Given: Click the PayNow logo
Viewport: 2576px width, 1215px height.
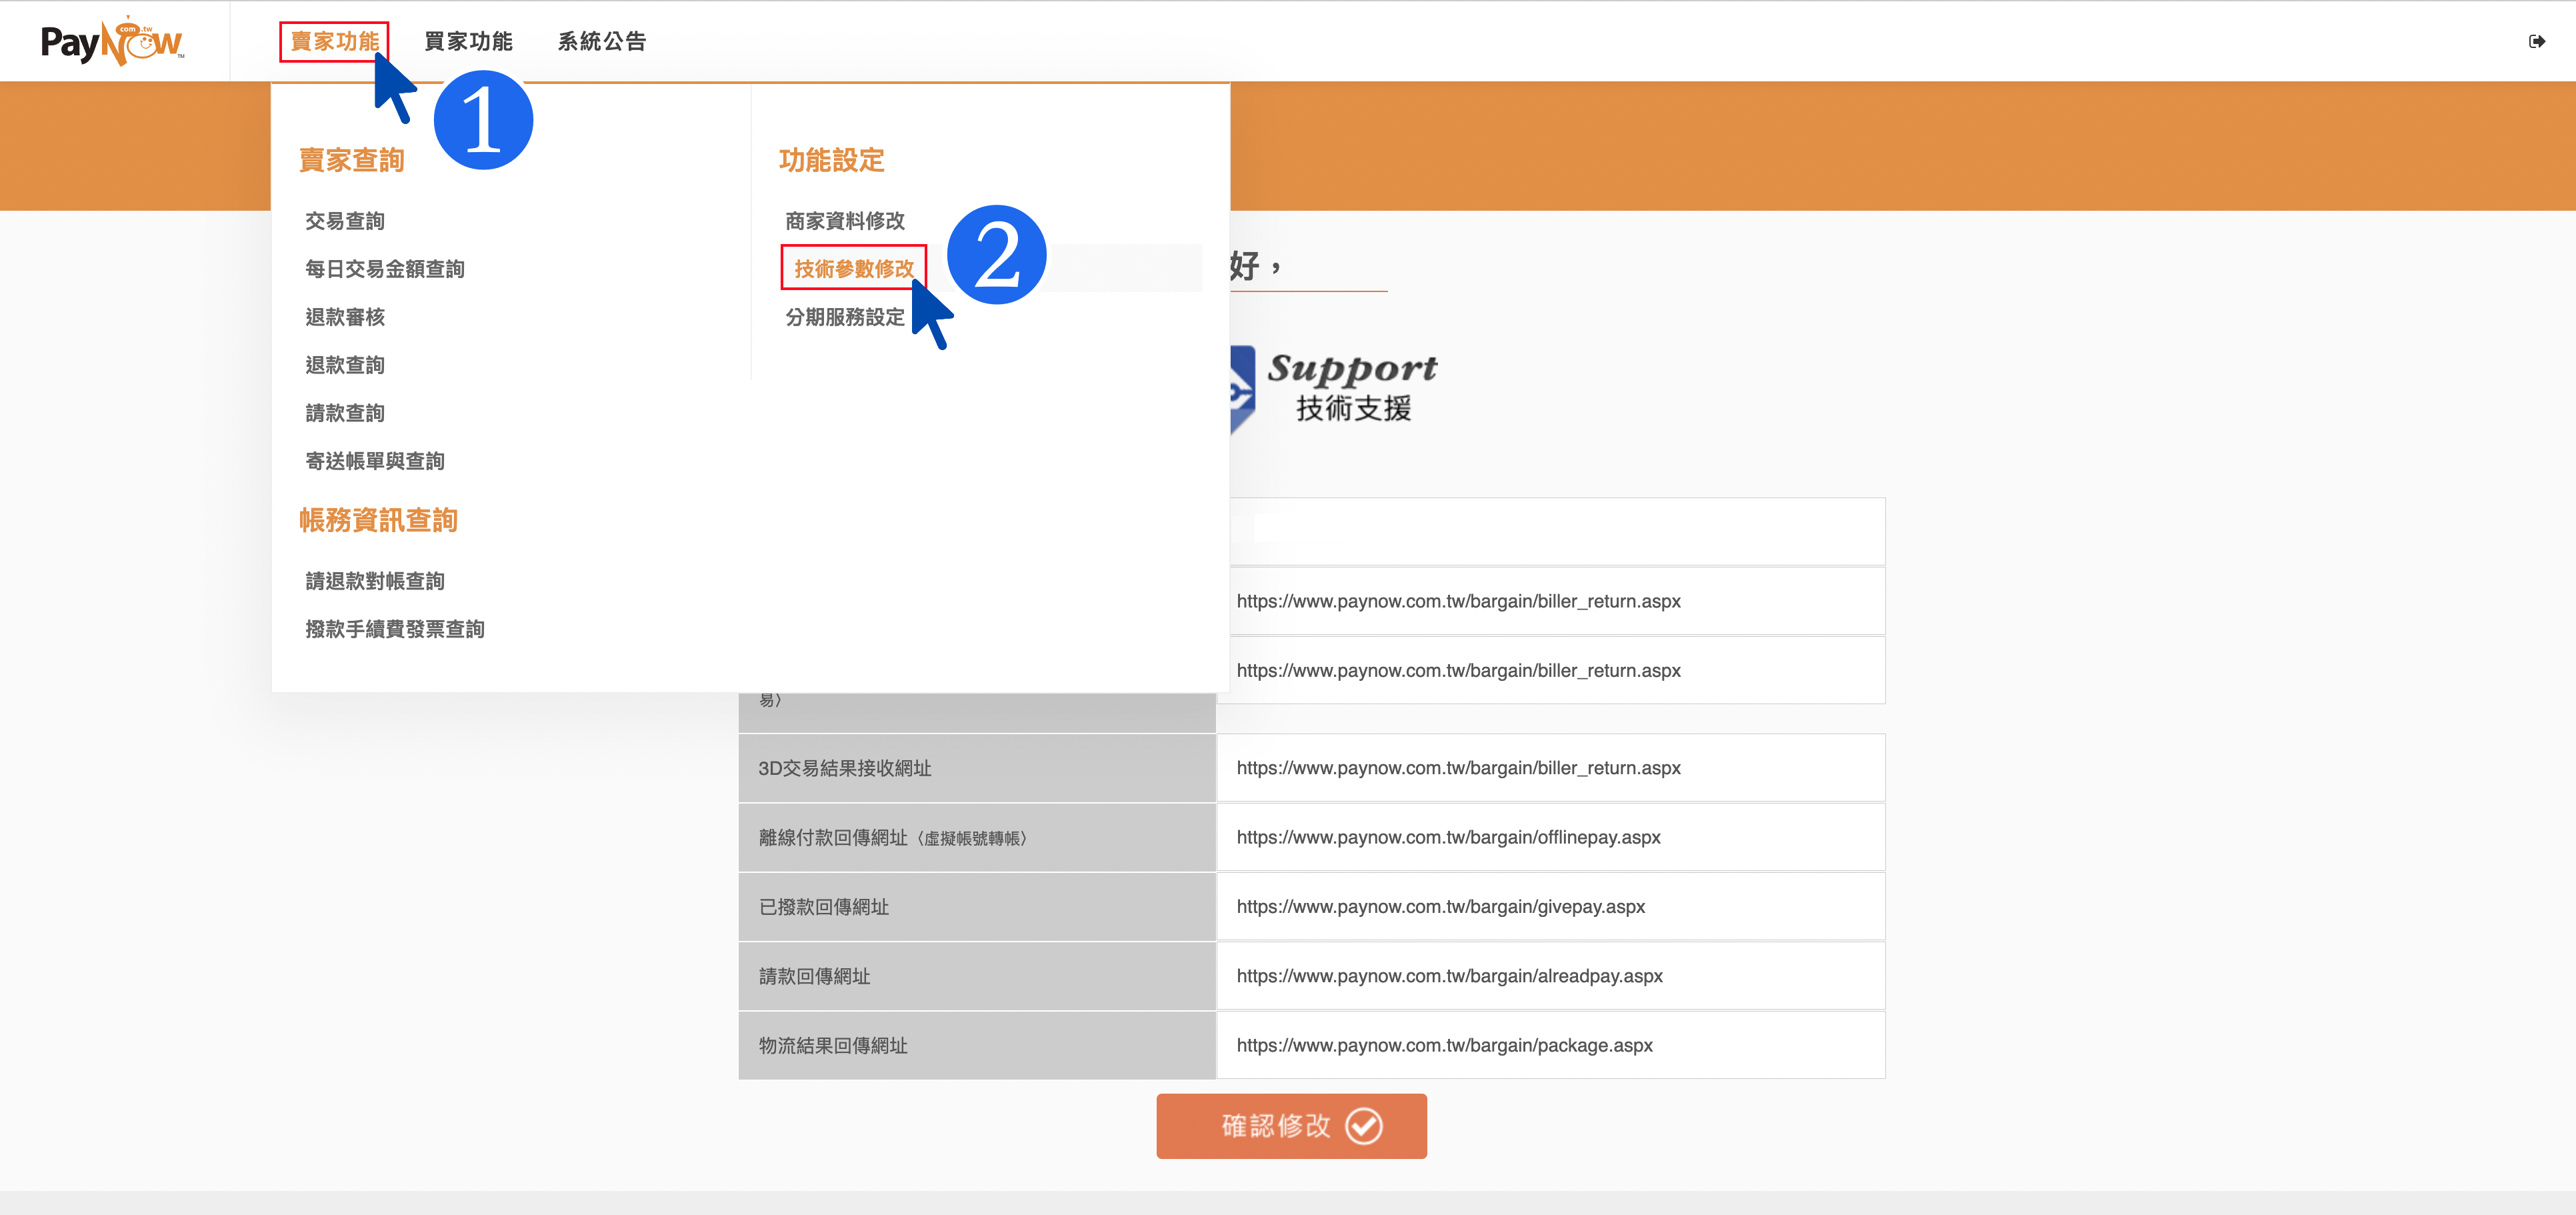Looking at the screenshot, I should (x=112, y=41).
